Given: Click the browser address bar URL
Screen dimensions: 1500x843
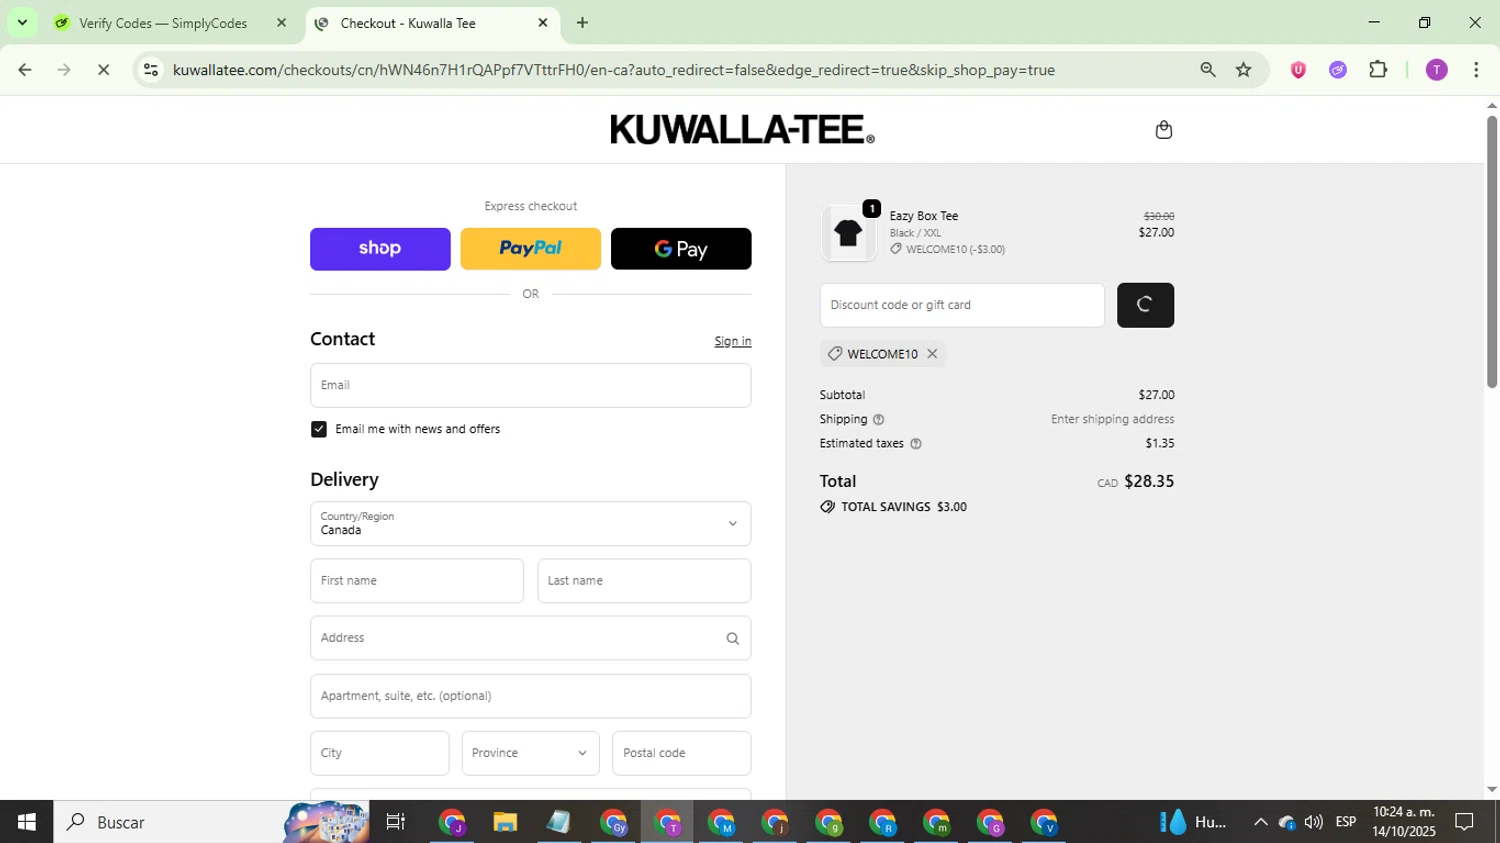Looking at the screenshot, I should 613,70.
